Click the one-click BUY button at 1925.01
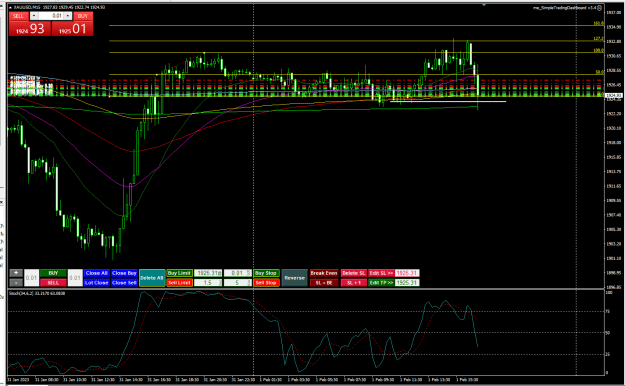 pos(73,29)
